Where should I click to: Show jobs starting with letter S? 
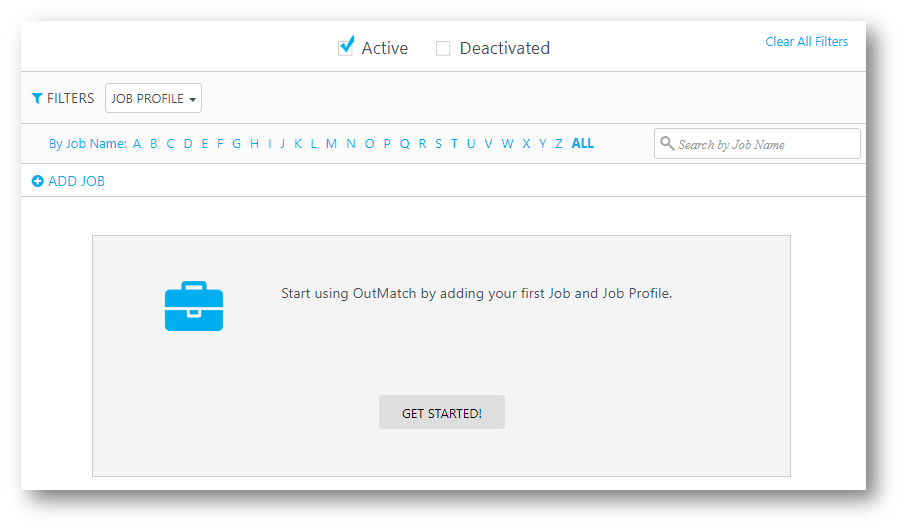point(438,143)
